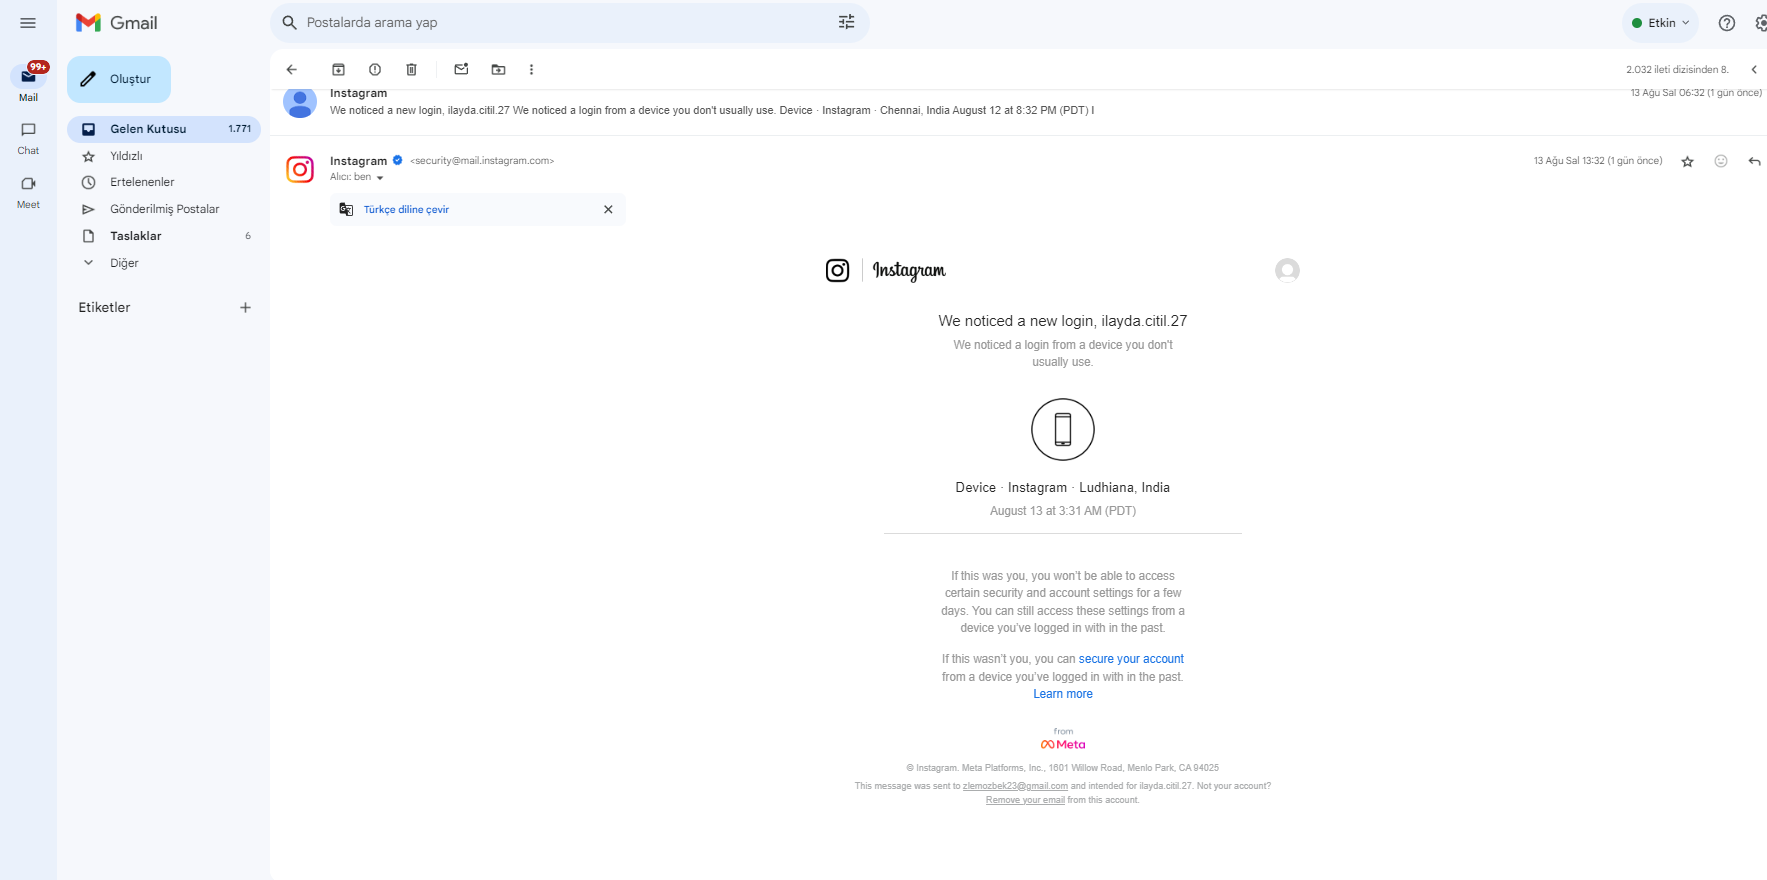Click 'We noticed a new login, ilayda.citil.27' heading
This screenshot has height=880, width=1767.
point(1063,321)
